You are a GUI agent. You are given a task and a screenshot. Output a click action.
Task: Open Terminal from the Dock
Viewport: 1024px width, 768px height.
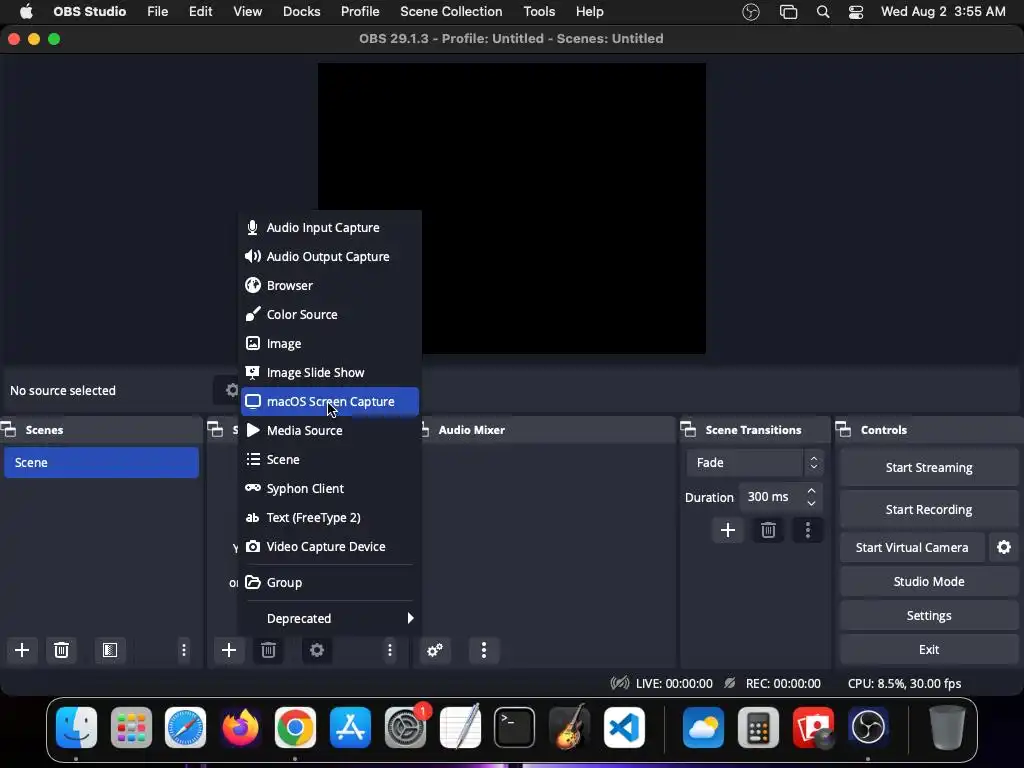pyautogui.click(x=515, y=728)
